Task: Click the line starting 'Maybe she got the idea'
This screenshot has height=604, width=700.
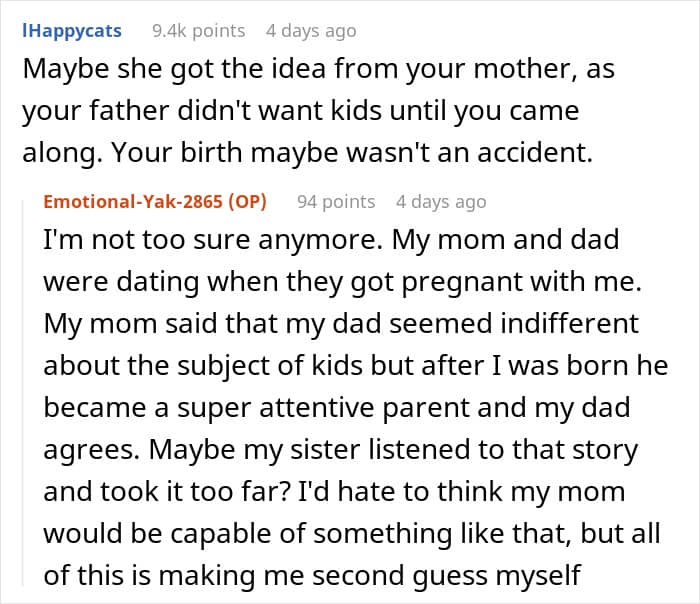Action: pos(319,69)
